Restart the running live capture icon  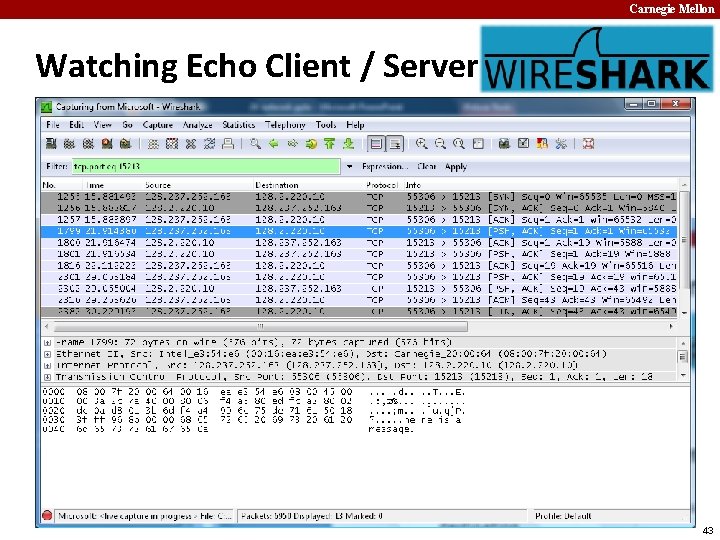click(x=125, y=144)
